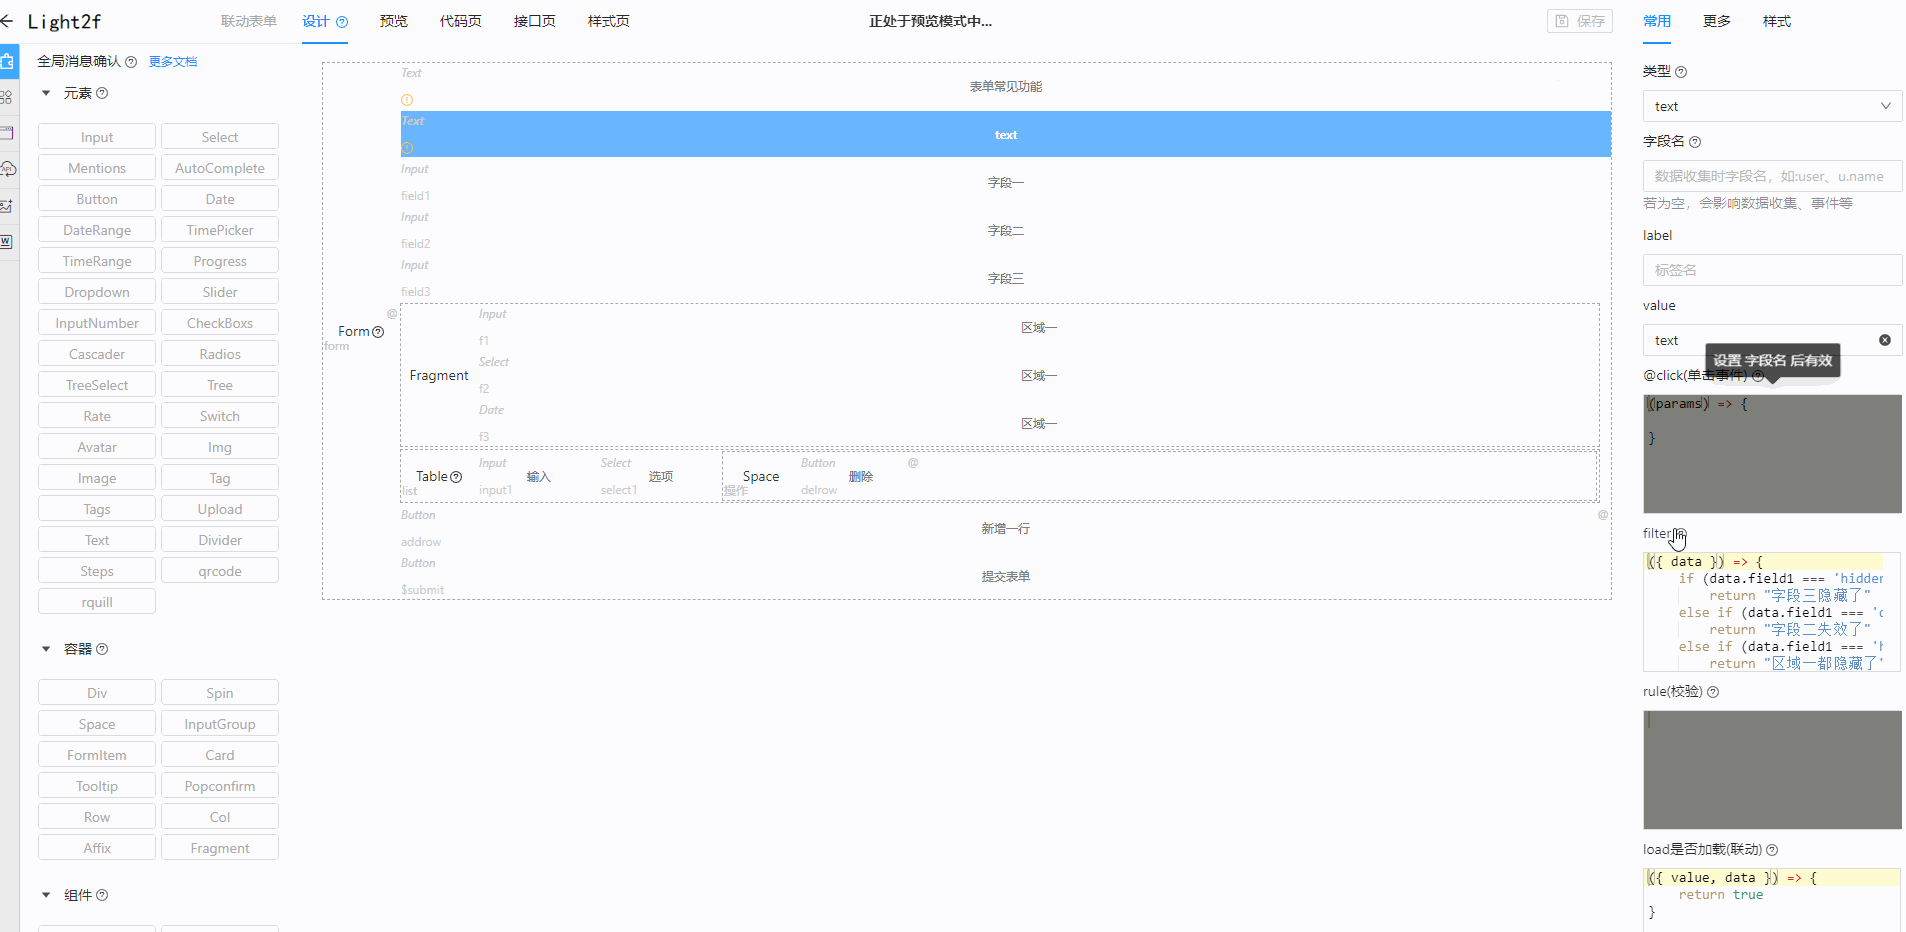Click help icon next to Form label
This screenshot has width=1906, height=932.
(x=378, y=332)
